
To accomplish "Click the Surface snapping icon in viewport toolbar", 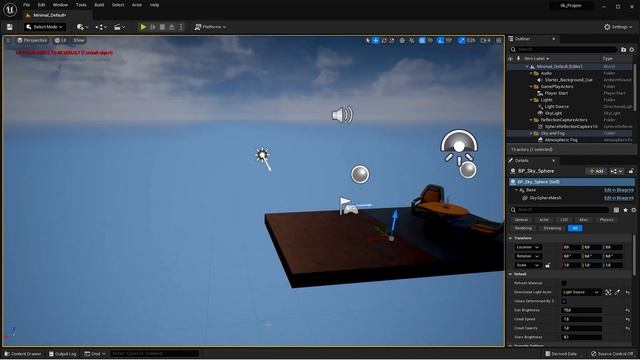I will click(412, 40).
